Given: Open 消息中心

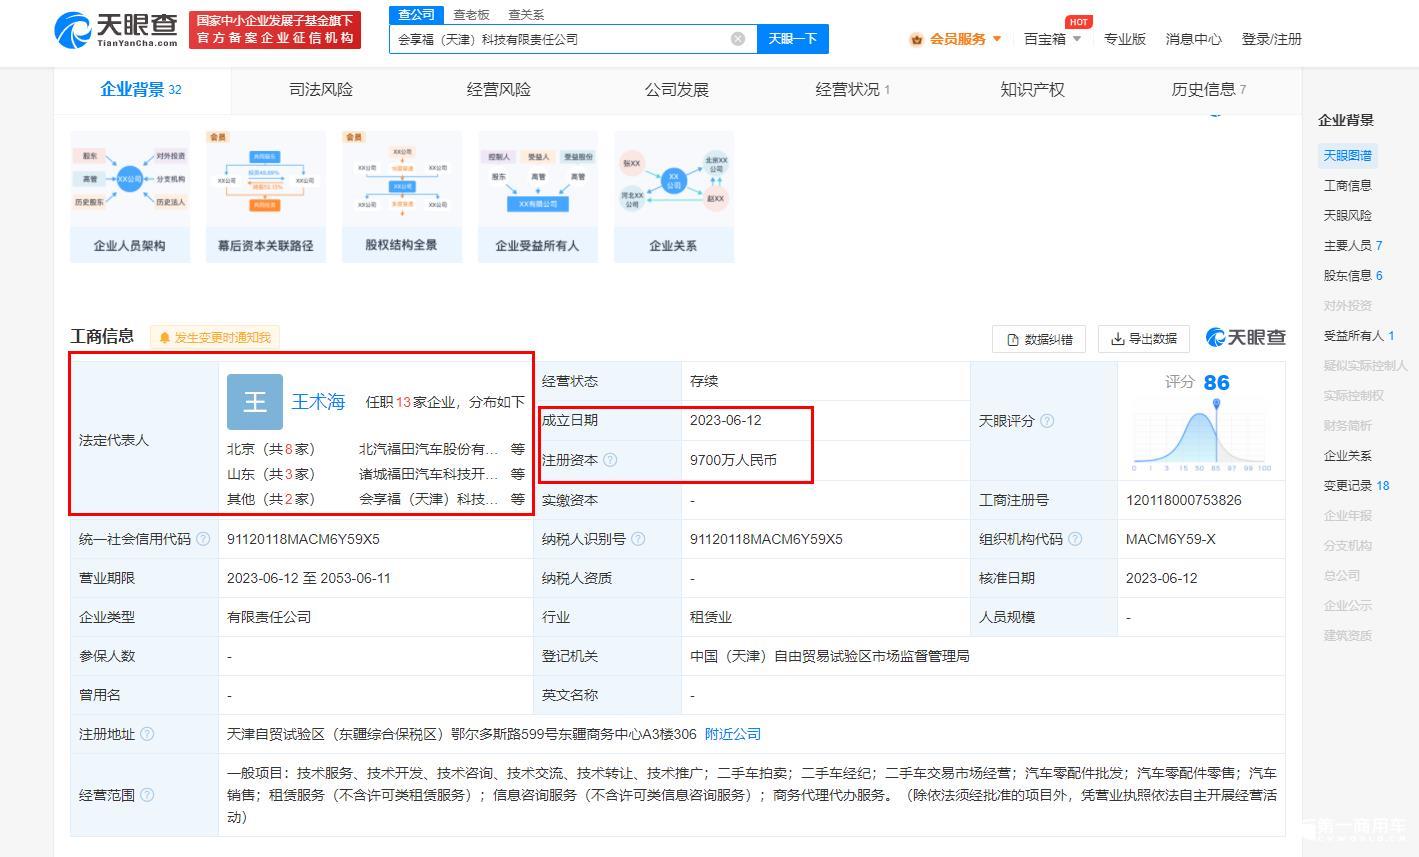Looking at the screenshot, I should [x=1193, y=39].
